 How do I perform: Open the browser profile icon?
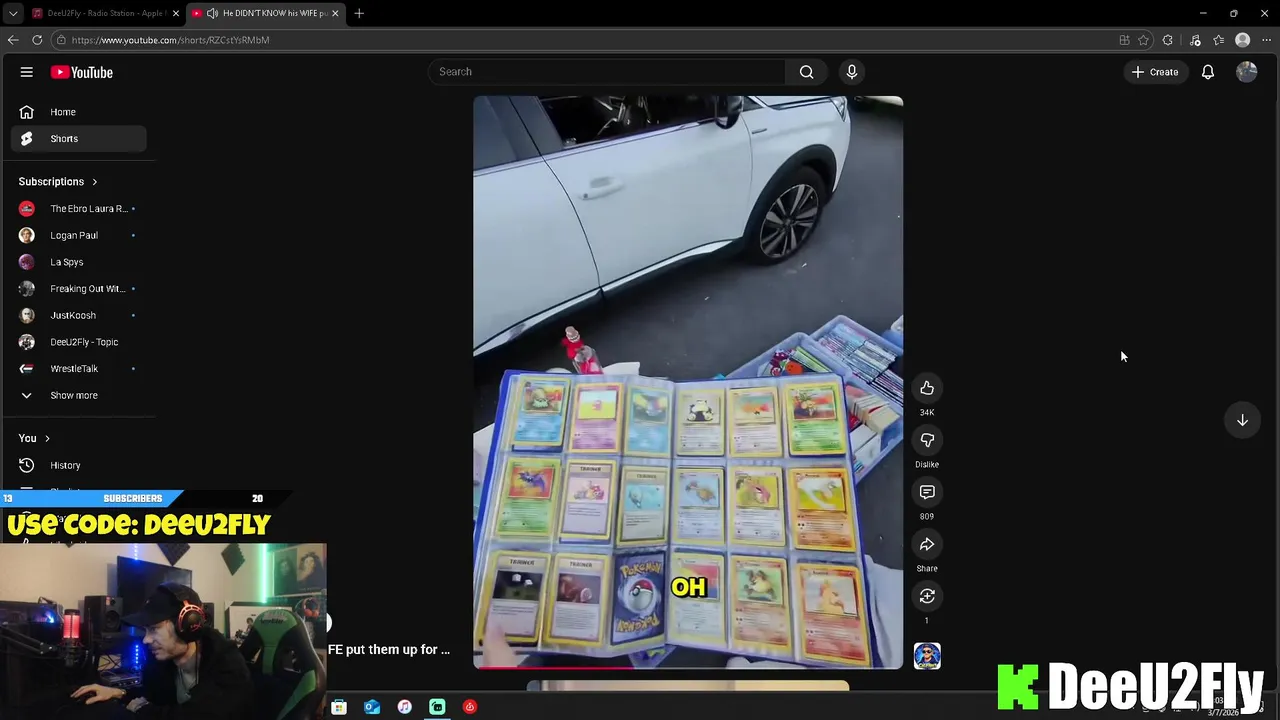point(1243,40)
